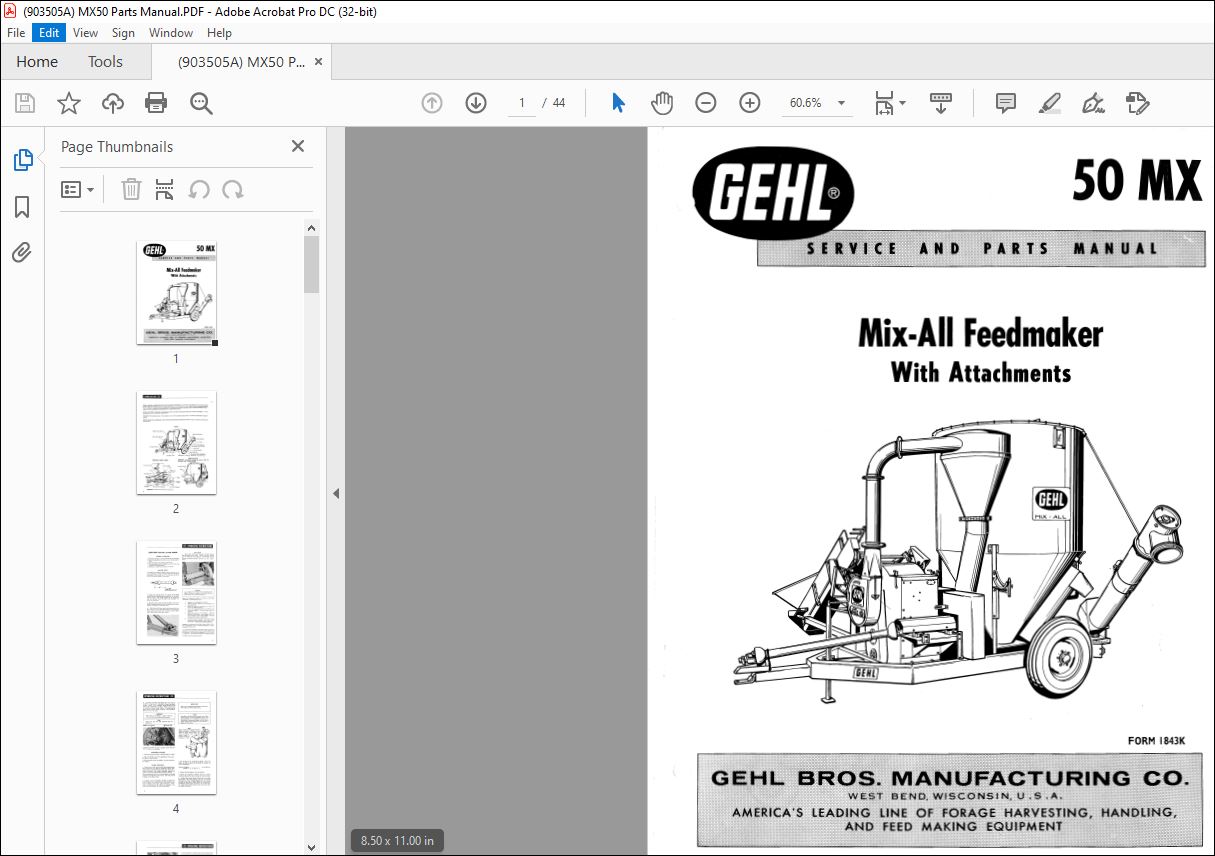The height and width of the screenshot is (856, 1215).
Task: Go to next page arrow
Action: [476, 103]
